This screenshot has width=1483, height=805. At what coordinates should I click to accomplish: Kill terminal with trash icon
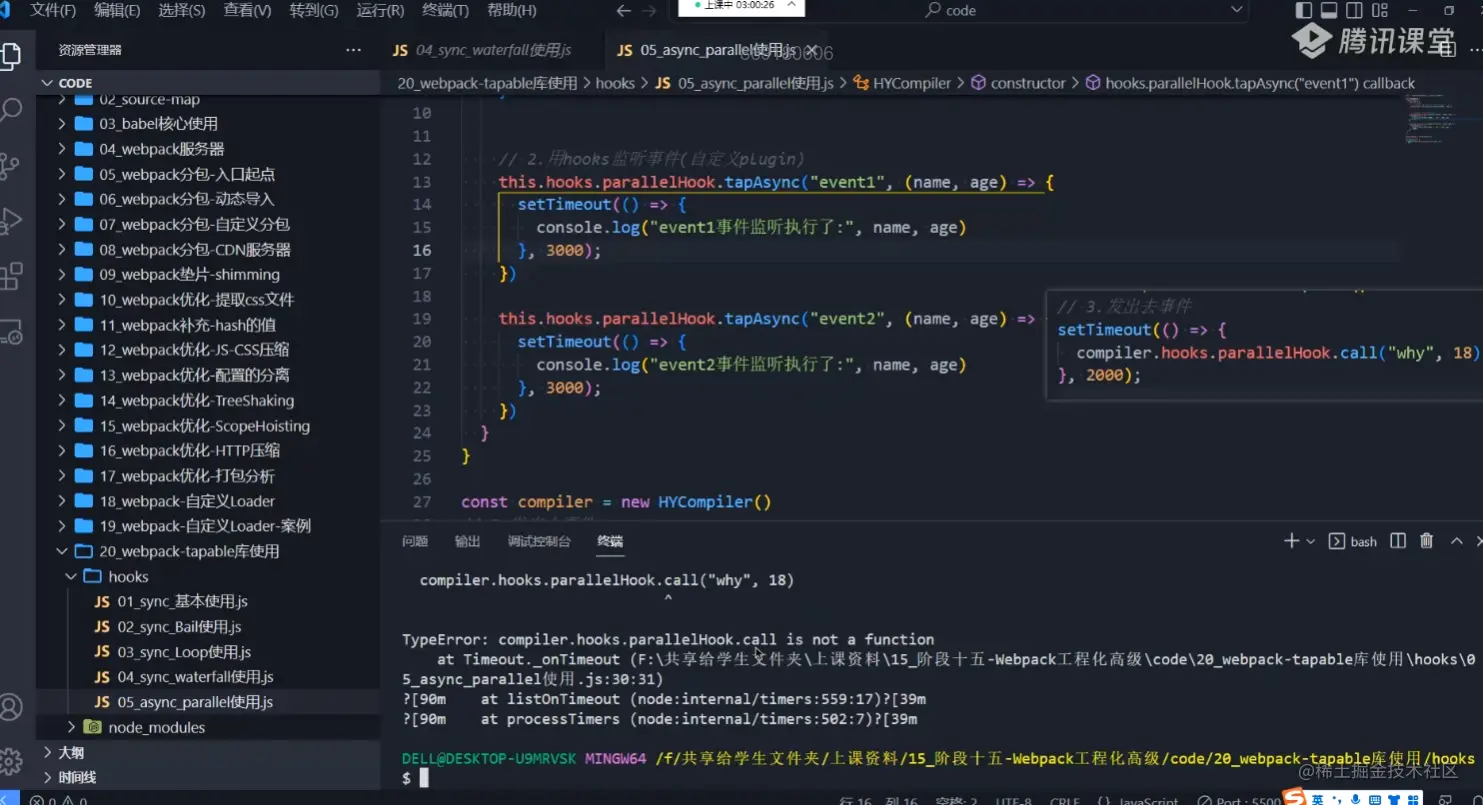pos(1427,541)
